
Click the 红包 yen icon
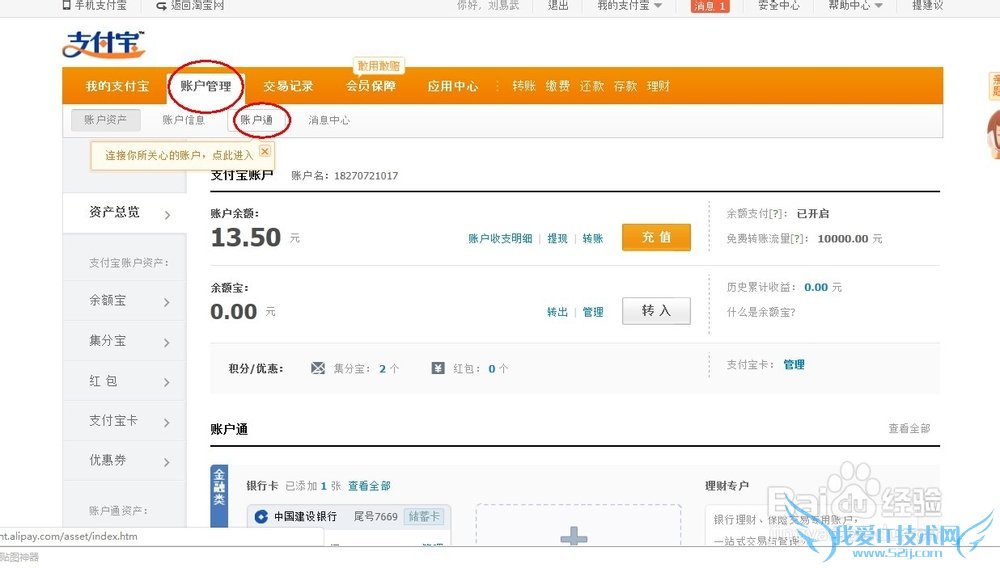pyautogui.click(x=438, y=368)
